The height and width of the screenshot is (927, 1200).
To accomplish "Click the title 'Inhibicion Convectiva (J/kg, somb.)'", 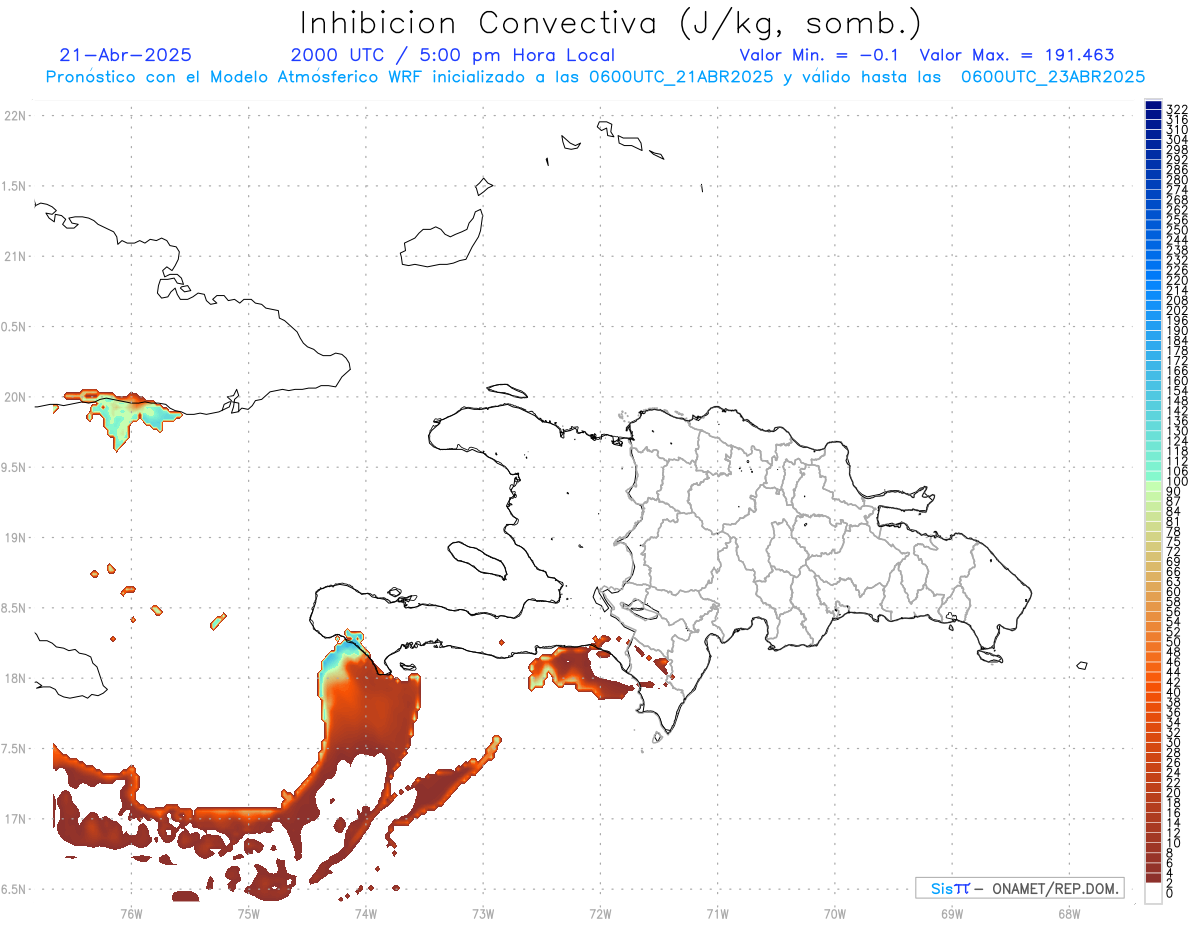I will 610,23.
